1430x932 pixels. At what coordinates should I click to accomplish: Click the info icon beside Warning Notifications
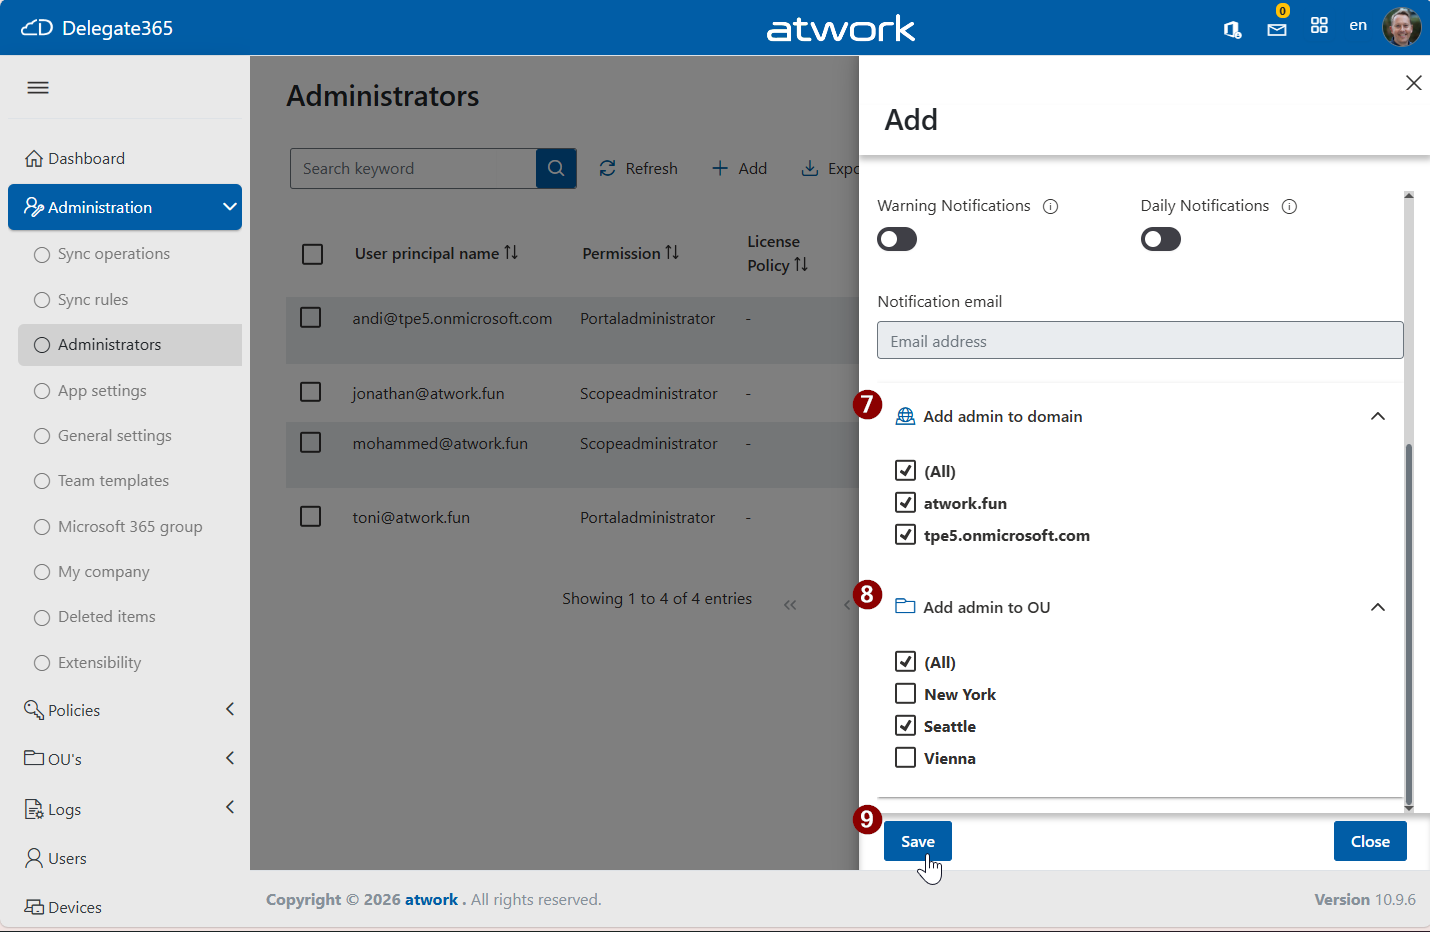coord(1050,206)
